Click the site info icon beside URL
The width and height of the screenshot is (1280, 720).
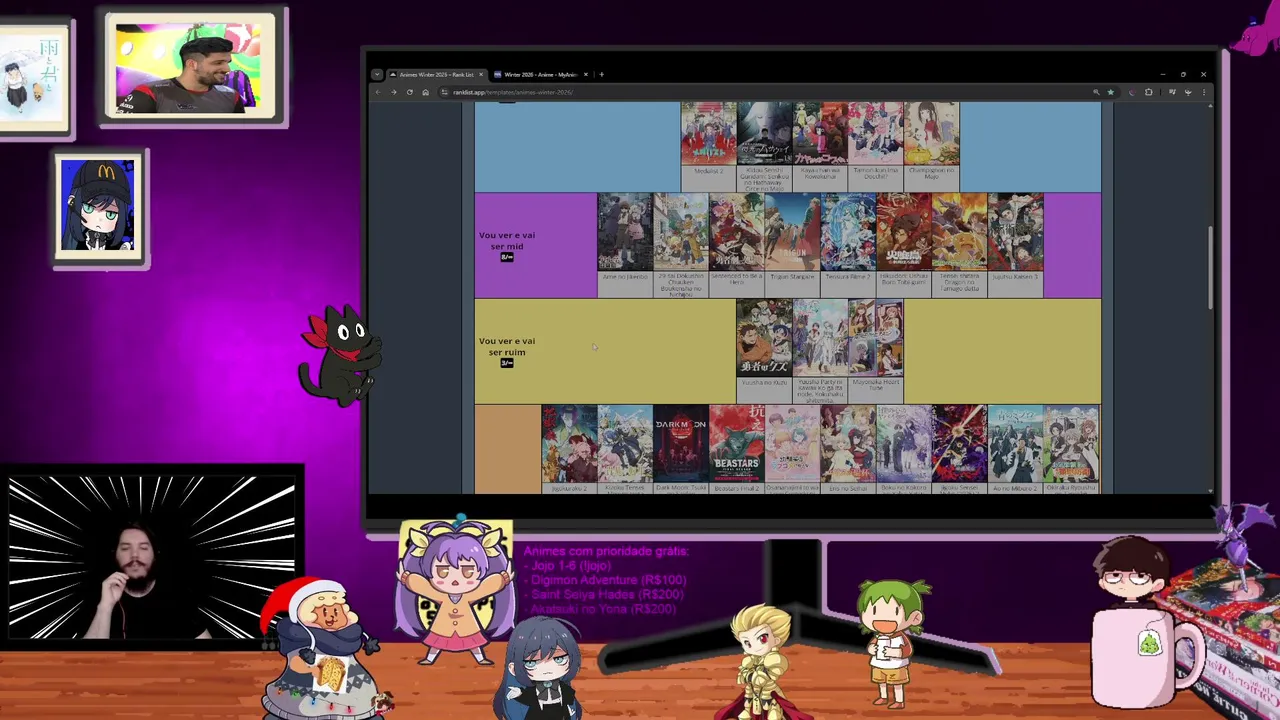(x=444, y=92)
